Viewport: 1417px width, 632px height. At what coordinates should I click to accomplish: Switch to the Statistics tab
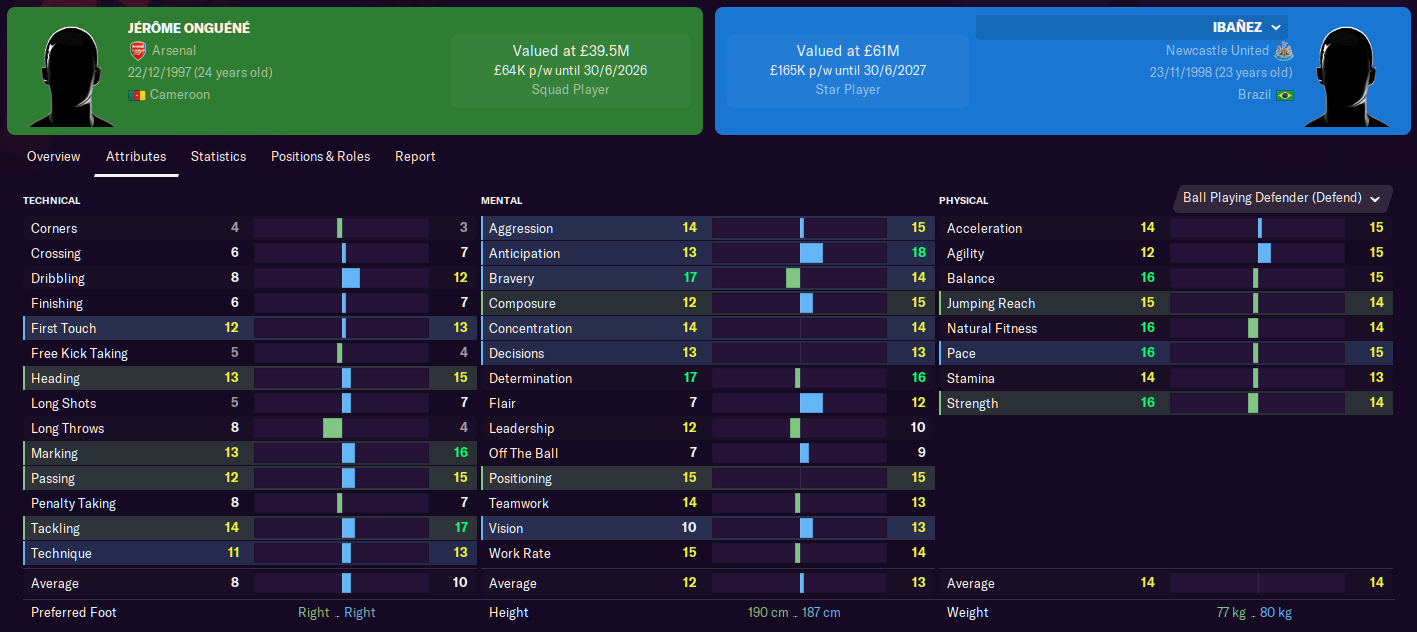tap(218, 156)
